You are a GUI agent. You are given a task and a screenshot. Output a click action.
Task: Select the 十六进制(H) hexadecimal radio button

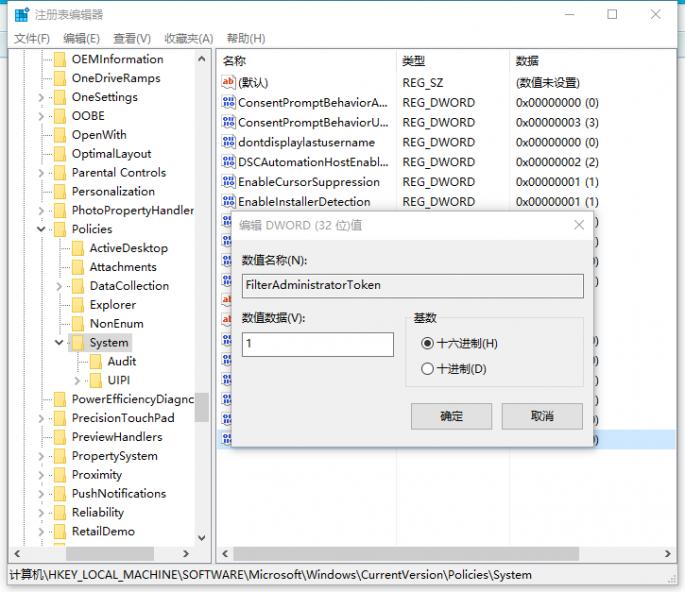click(427, 343)
